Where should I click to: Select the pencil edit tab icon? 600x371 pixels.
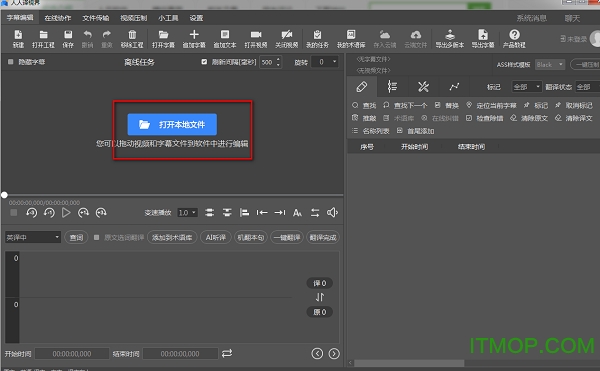coord(362,87)
